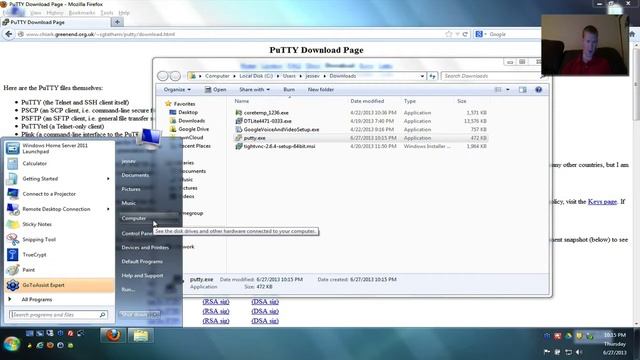Click Explorer's help question mark icon
The image size is (640, 360).
coord(538,89)
